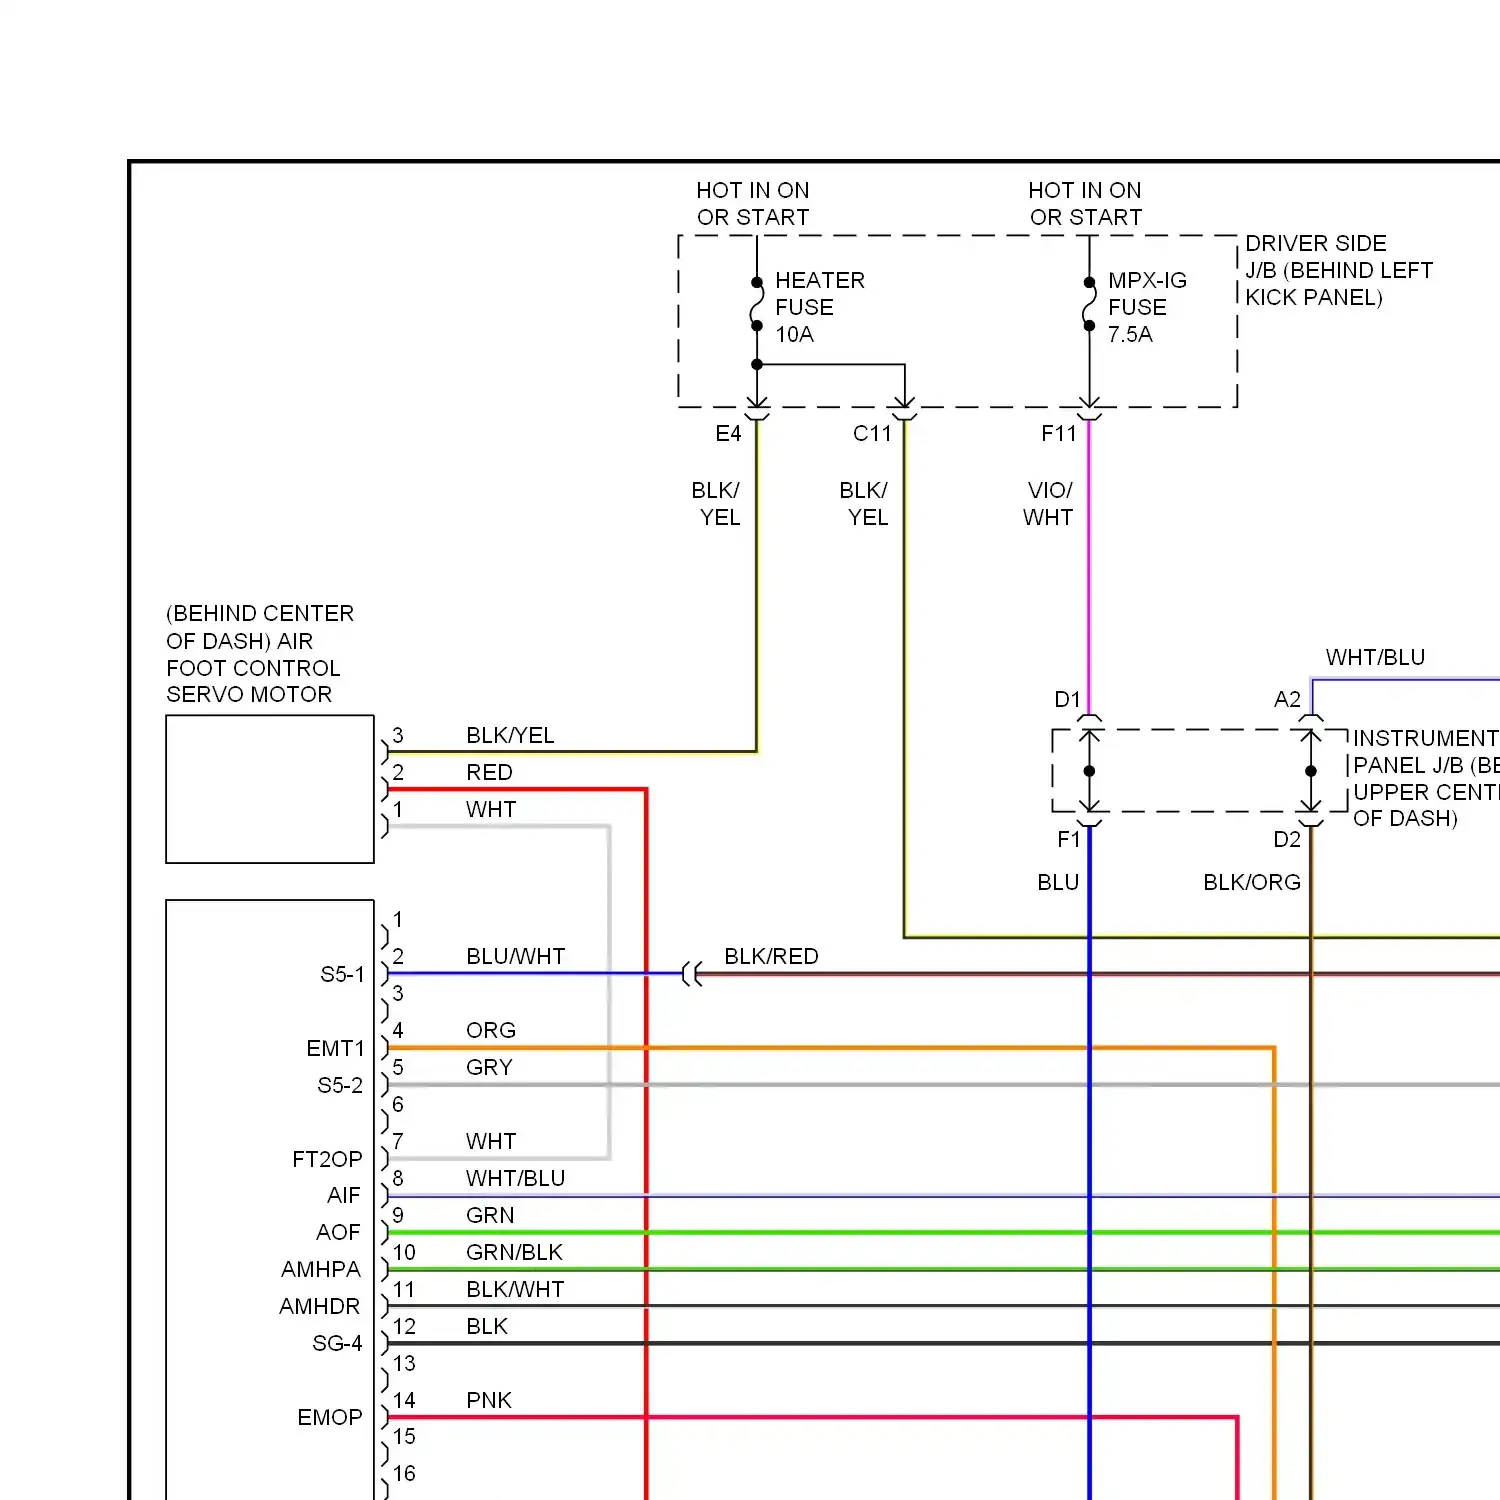This screenshot has width=1500, height=1500.
Task: Select the BLU/WHT wire label
Action: [516, 956]
